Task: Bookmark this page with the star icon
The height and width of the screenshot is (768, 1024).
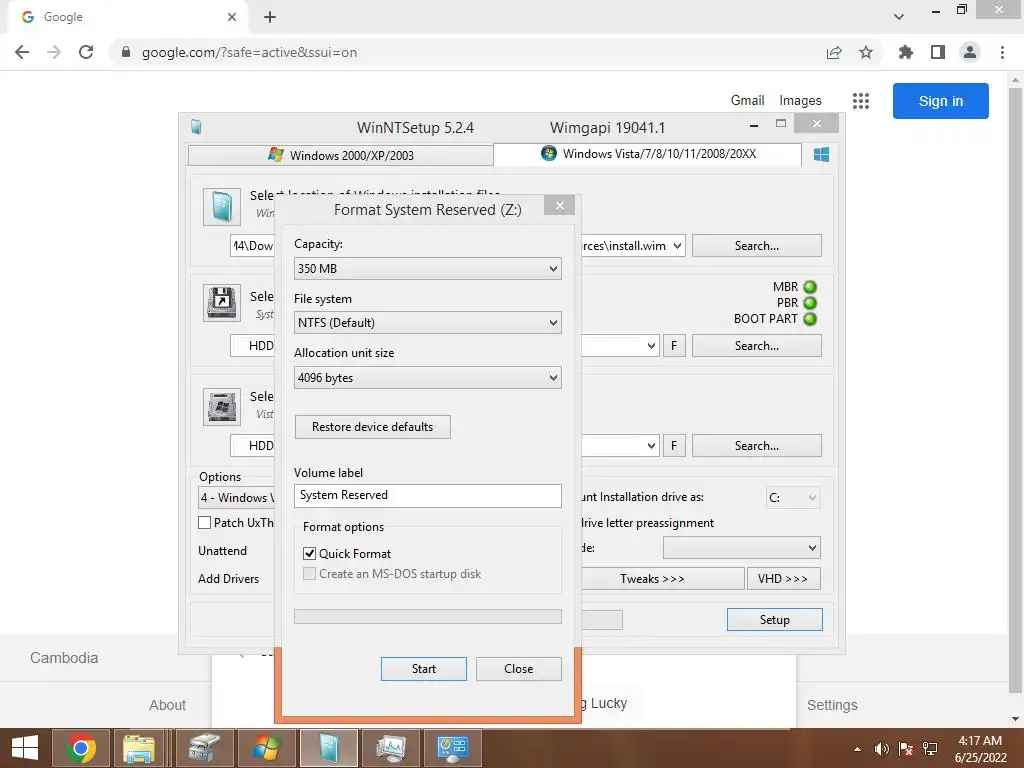Action: [x=866, y=52]
